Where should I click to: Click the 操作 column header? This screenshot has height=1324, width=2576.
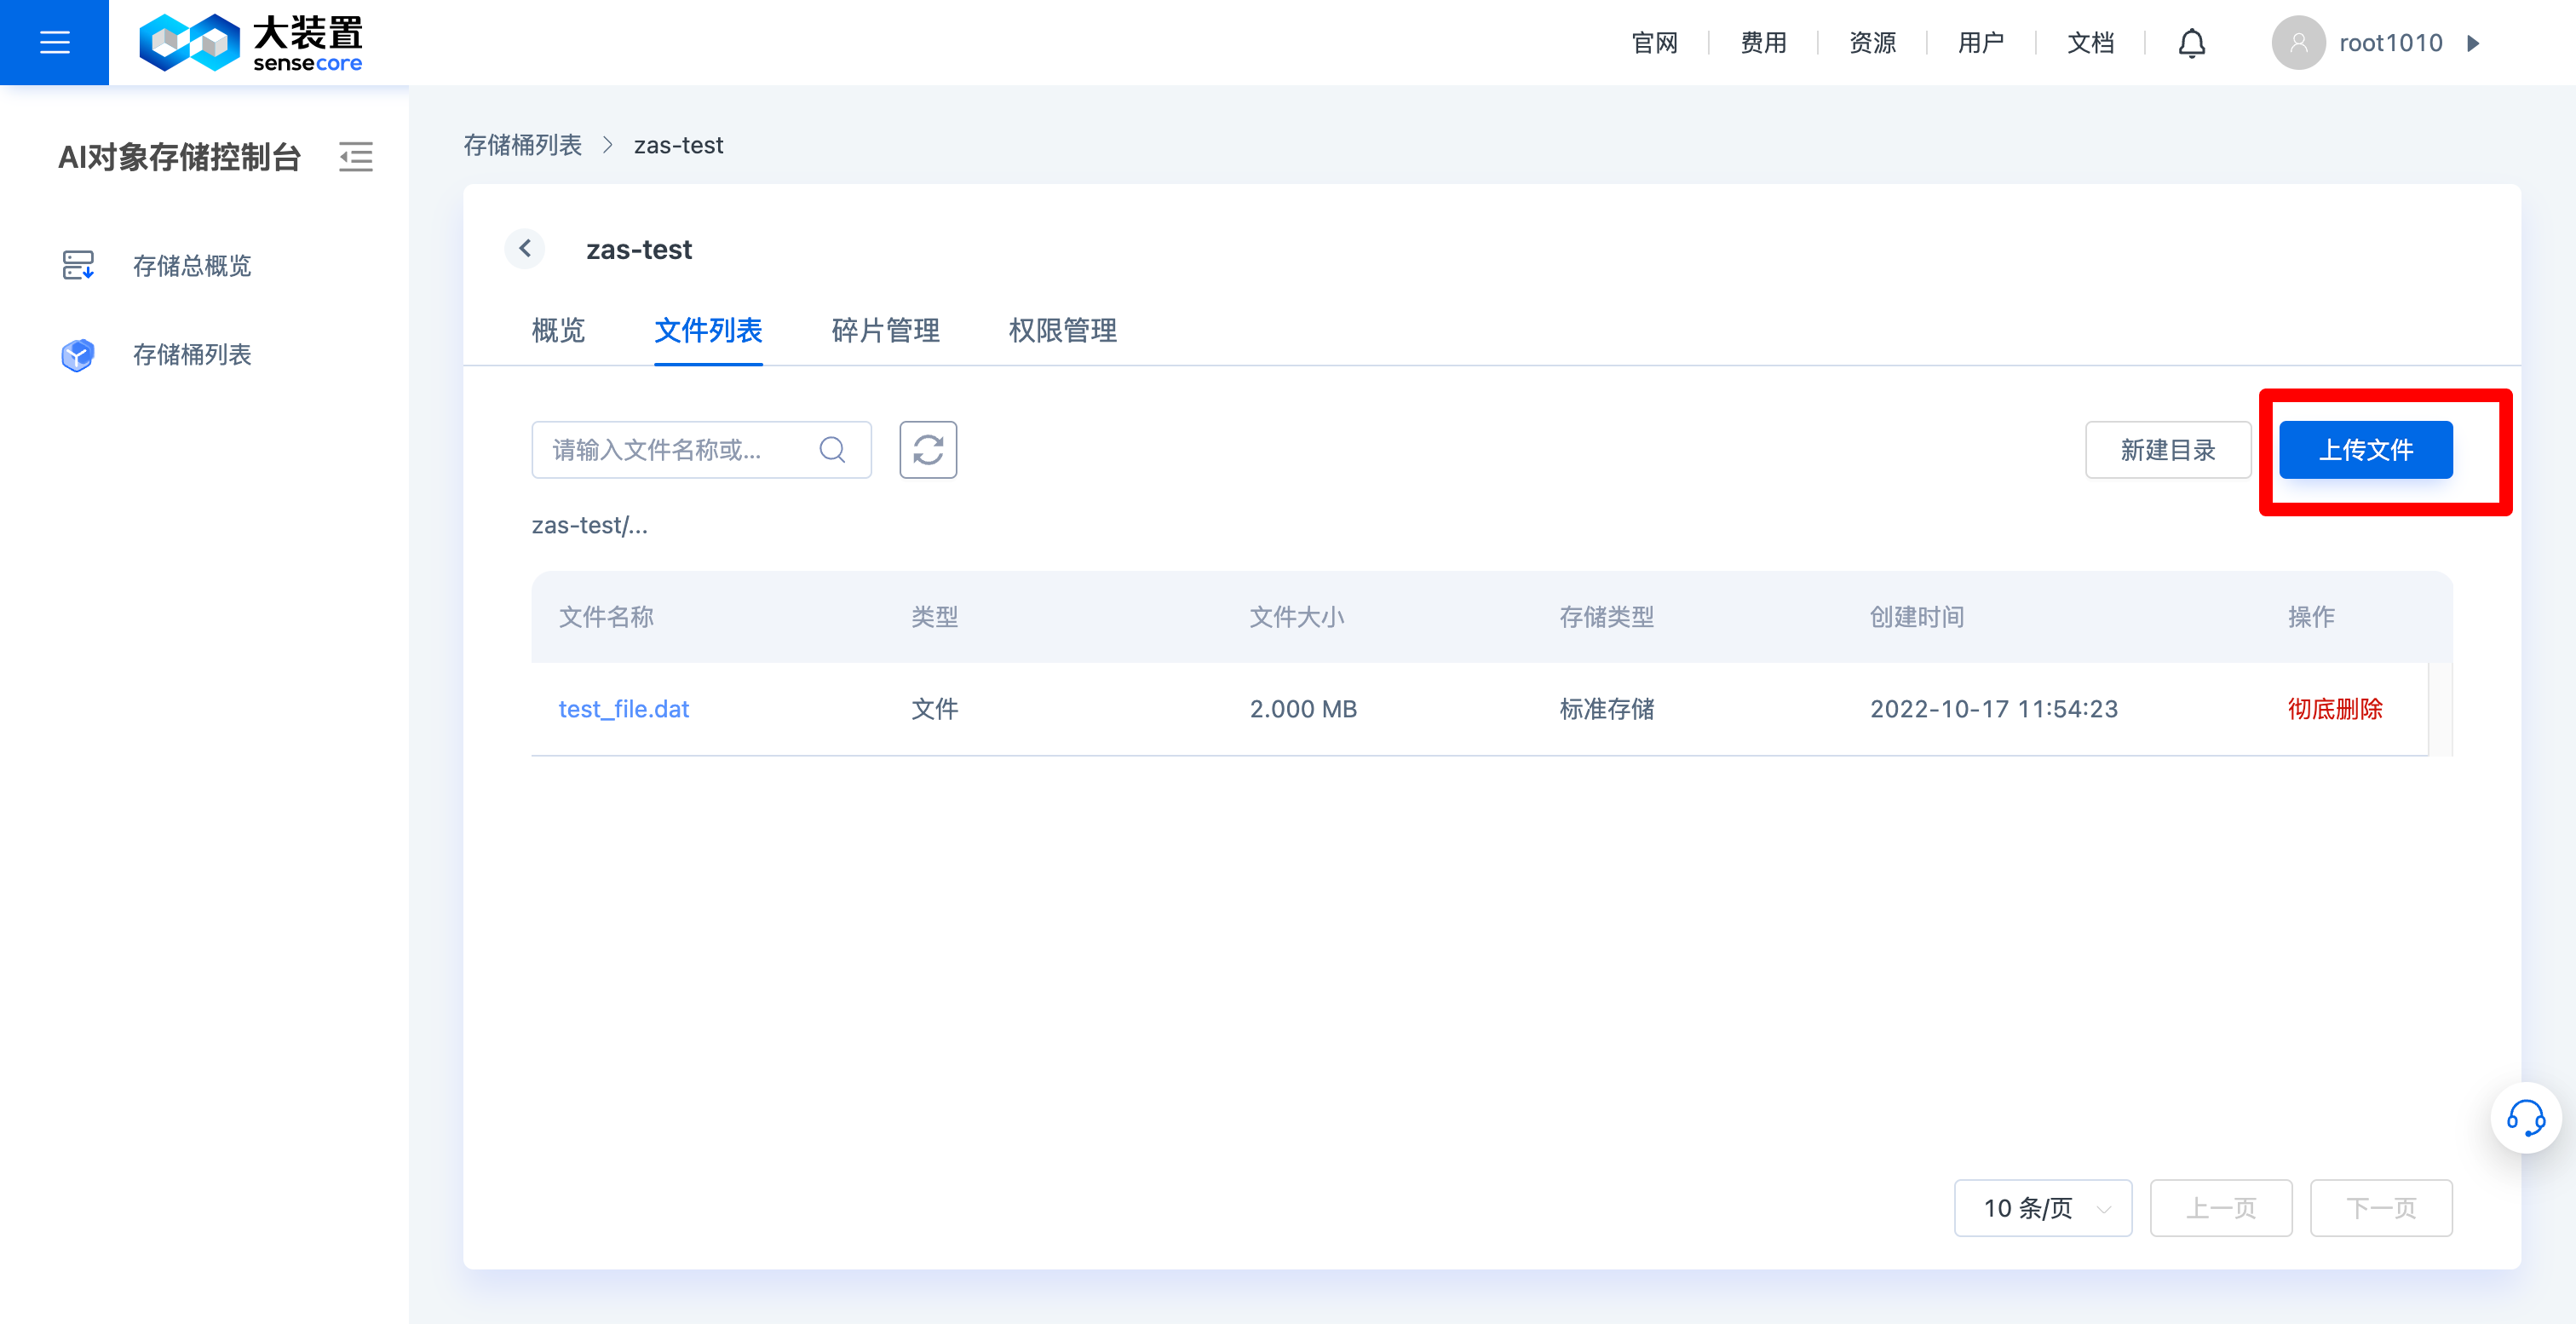pyautogui.click(x=2310, y=617)
